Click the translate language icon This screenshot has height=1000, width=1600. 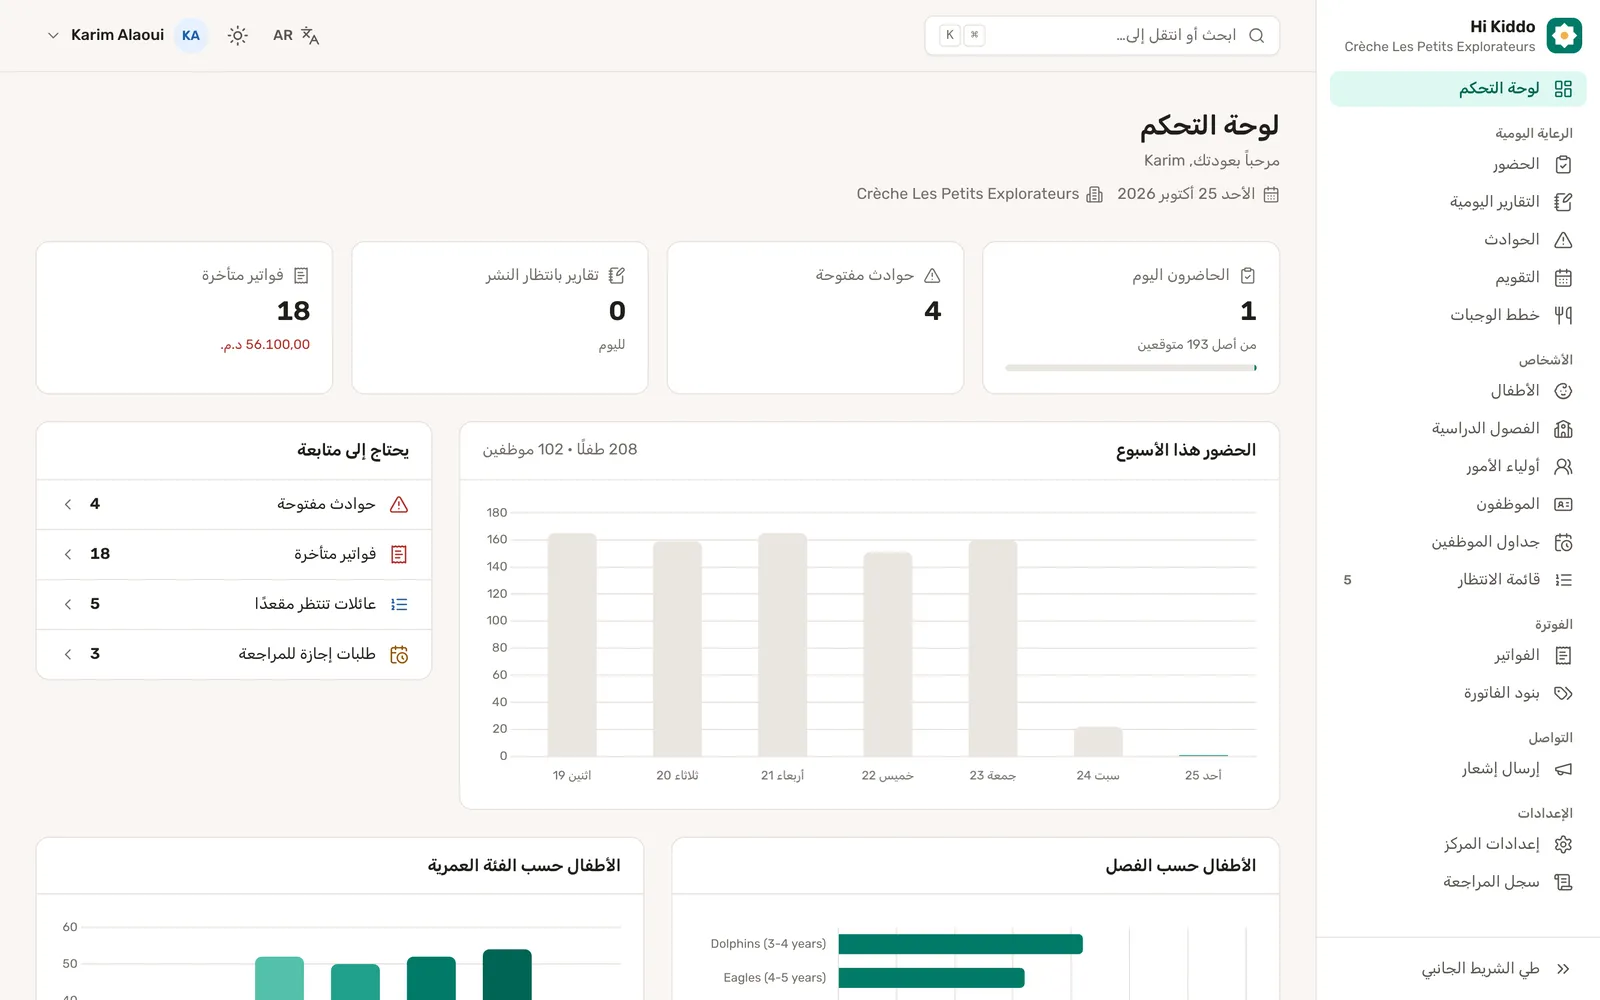point(310,36)
